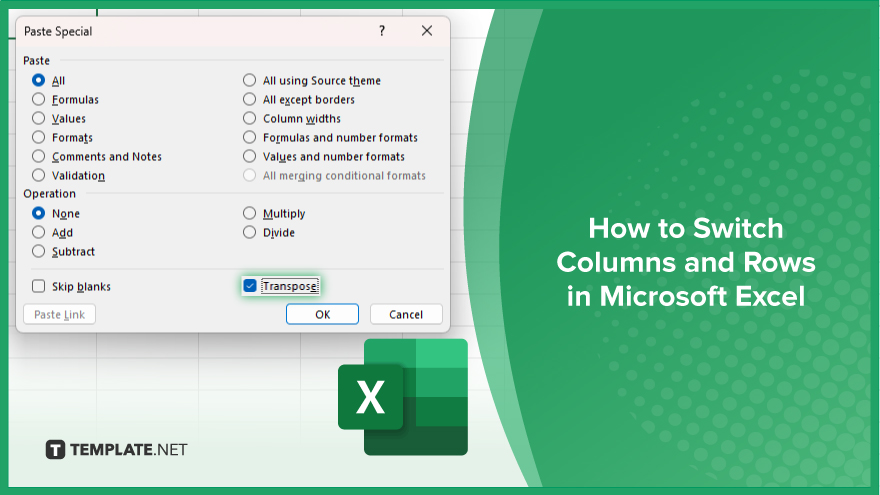Click the How to Switch Columns headline

[686, 262]
